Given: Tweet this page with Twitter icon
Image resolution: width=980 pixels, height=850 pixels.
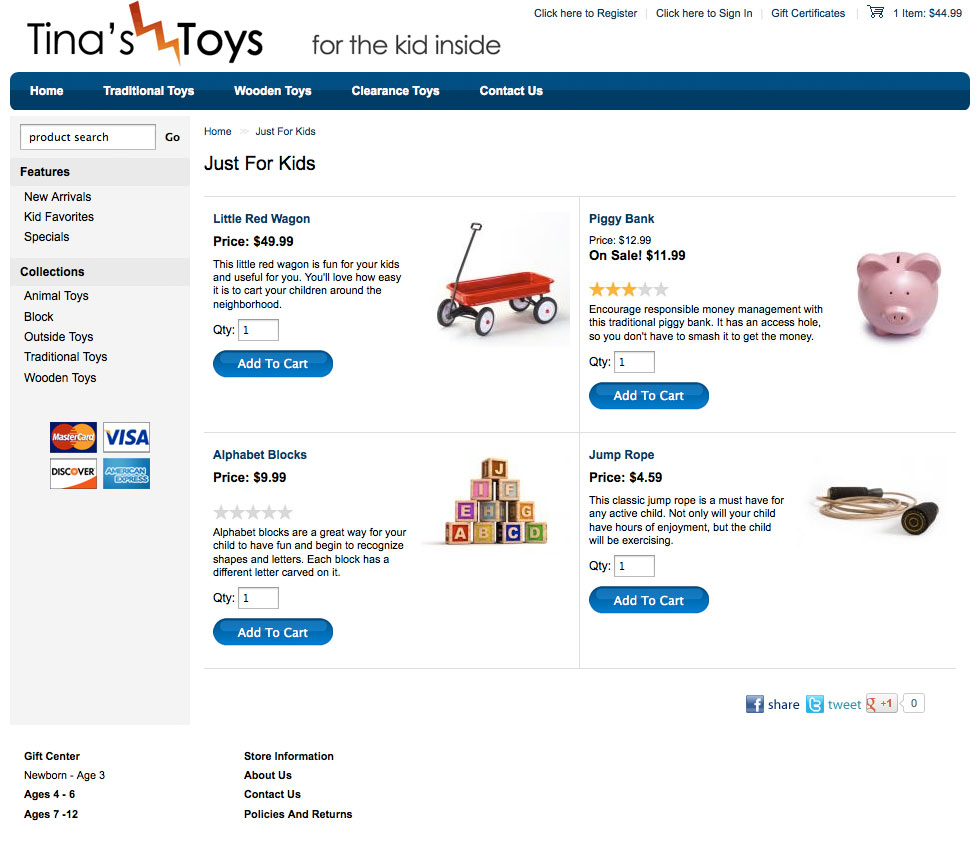Looking at the screenshot, I should (x=814, y=704).
